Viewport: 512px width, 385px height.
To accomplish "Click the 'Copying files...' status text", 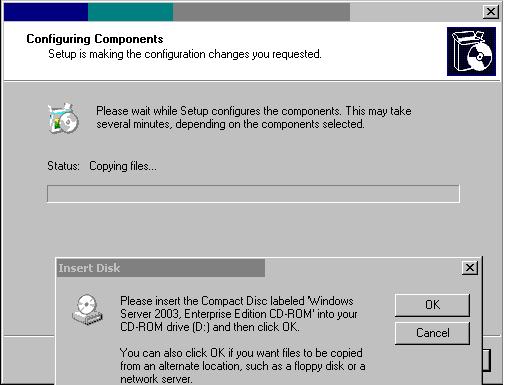I will (123, 166).
